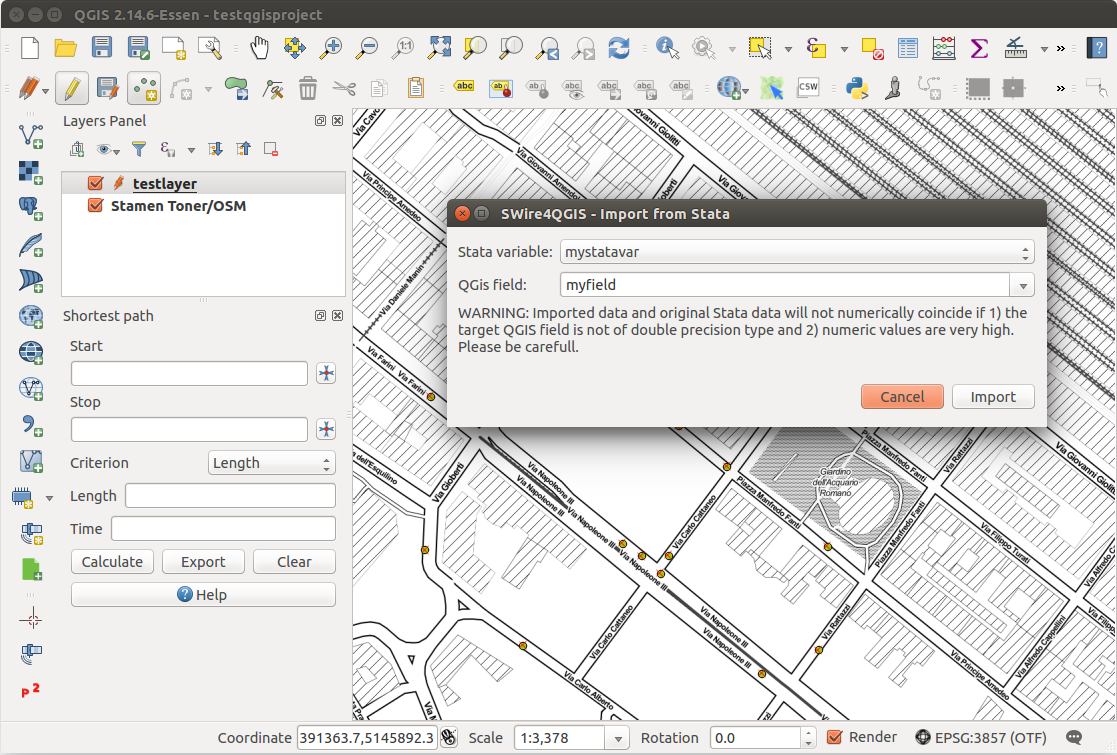Select the testlayer row in Layers Panel
Screen dimensions: 1117x755
(x=204, y=183)
